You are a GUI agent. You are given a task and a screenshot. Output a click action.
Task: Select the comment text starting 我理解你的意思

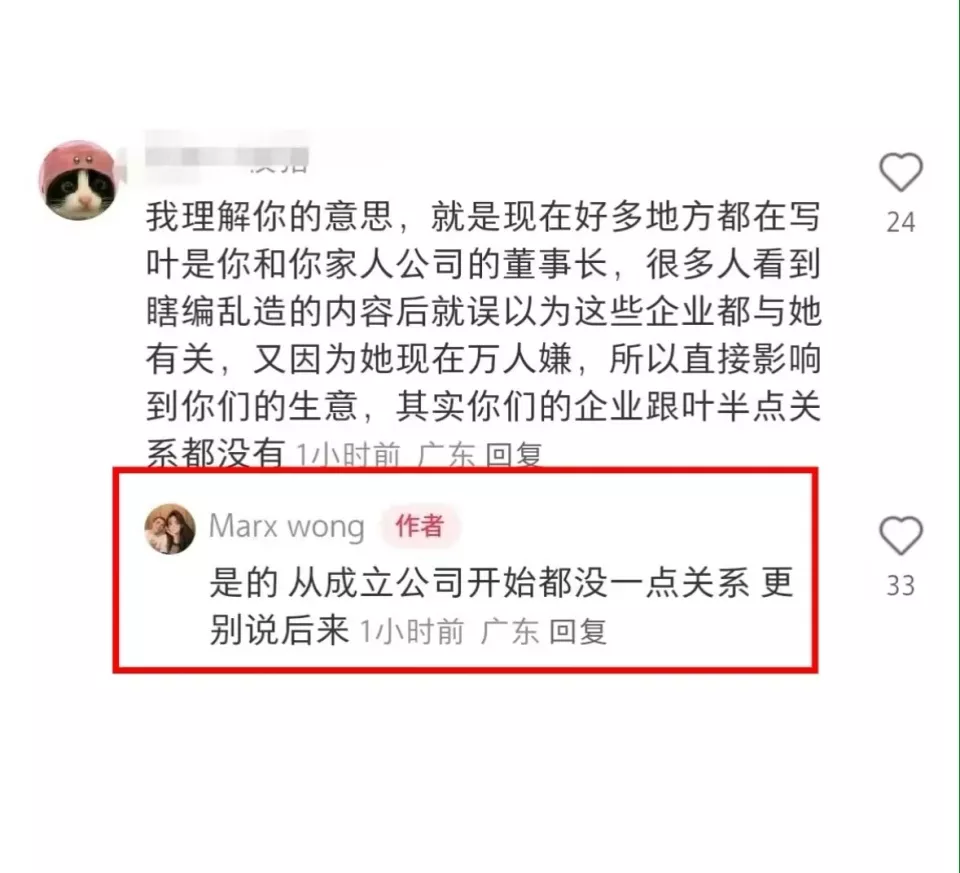483,335
